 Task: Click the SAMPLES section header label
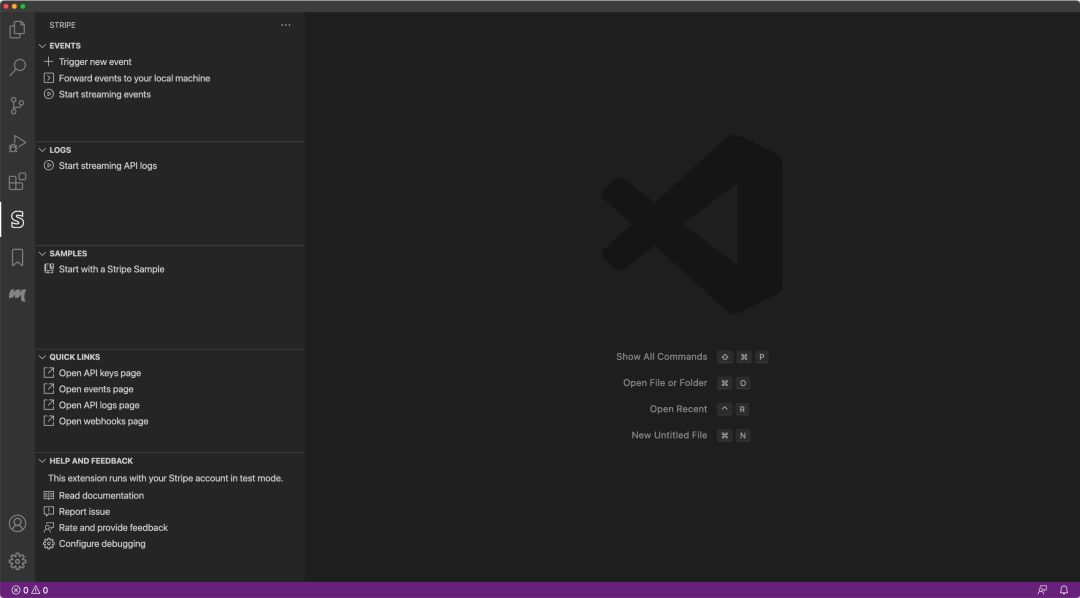68,254
